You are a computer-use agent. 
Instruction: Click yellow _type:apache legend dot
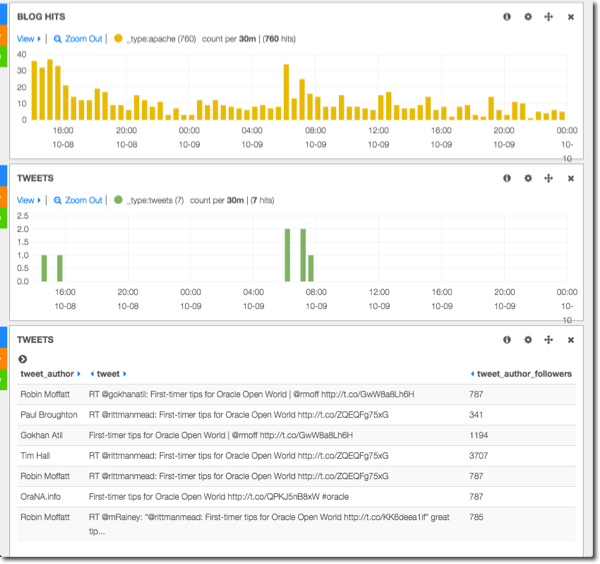118,39
